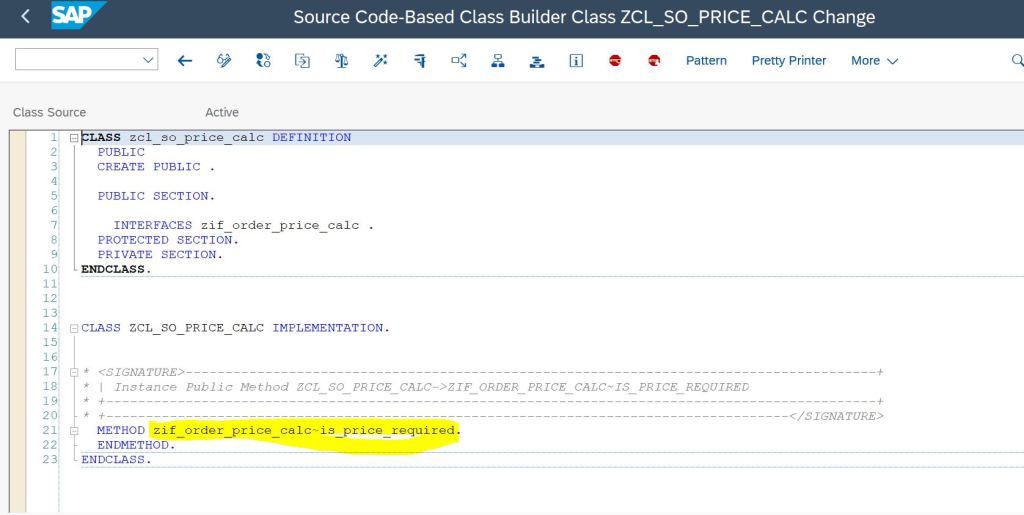Open the Where-Used List icon
Viewport: 1024px width, 515px height.
[x=459, y=61]
